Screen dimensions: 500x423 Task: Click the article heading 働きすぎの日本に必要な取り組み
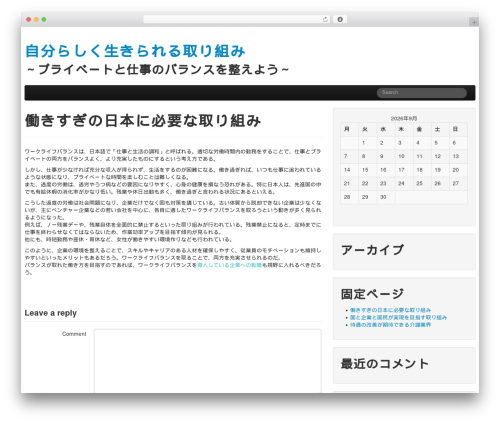click(x=143, y=121)
